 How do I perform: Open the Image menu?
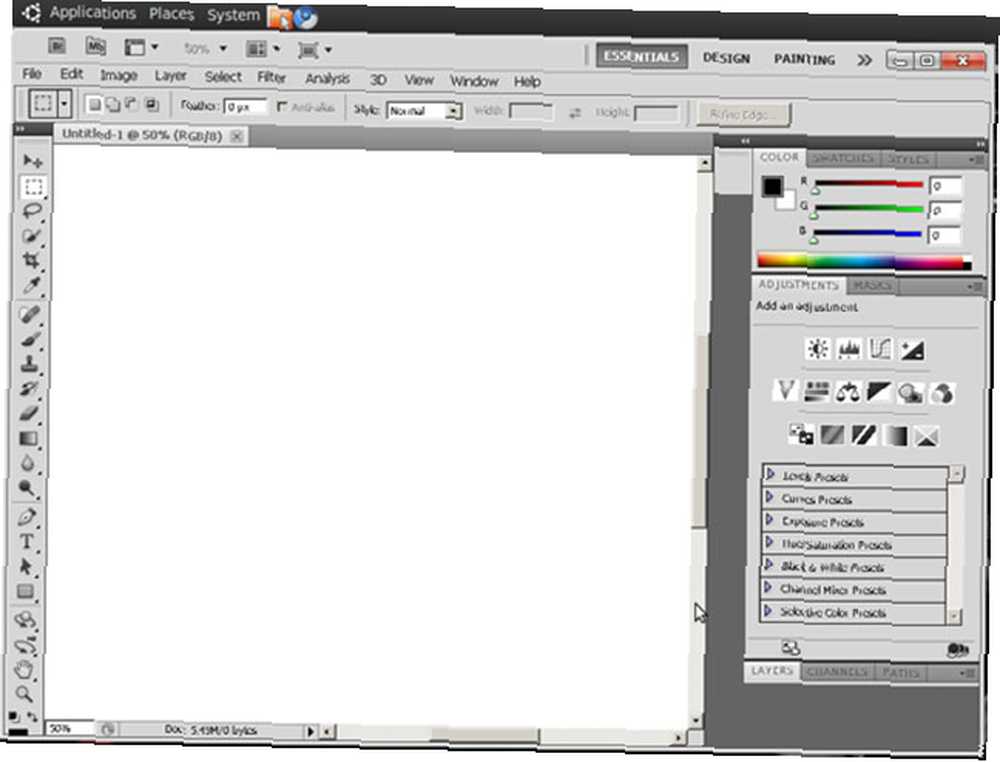tap(119, 75)
